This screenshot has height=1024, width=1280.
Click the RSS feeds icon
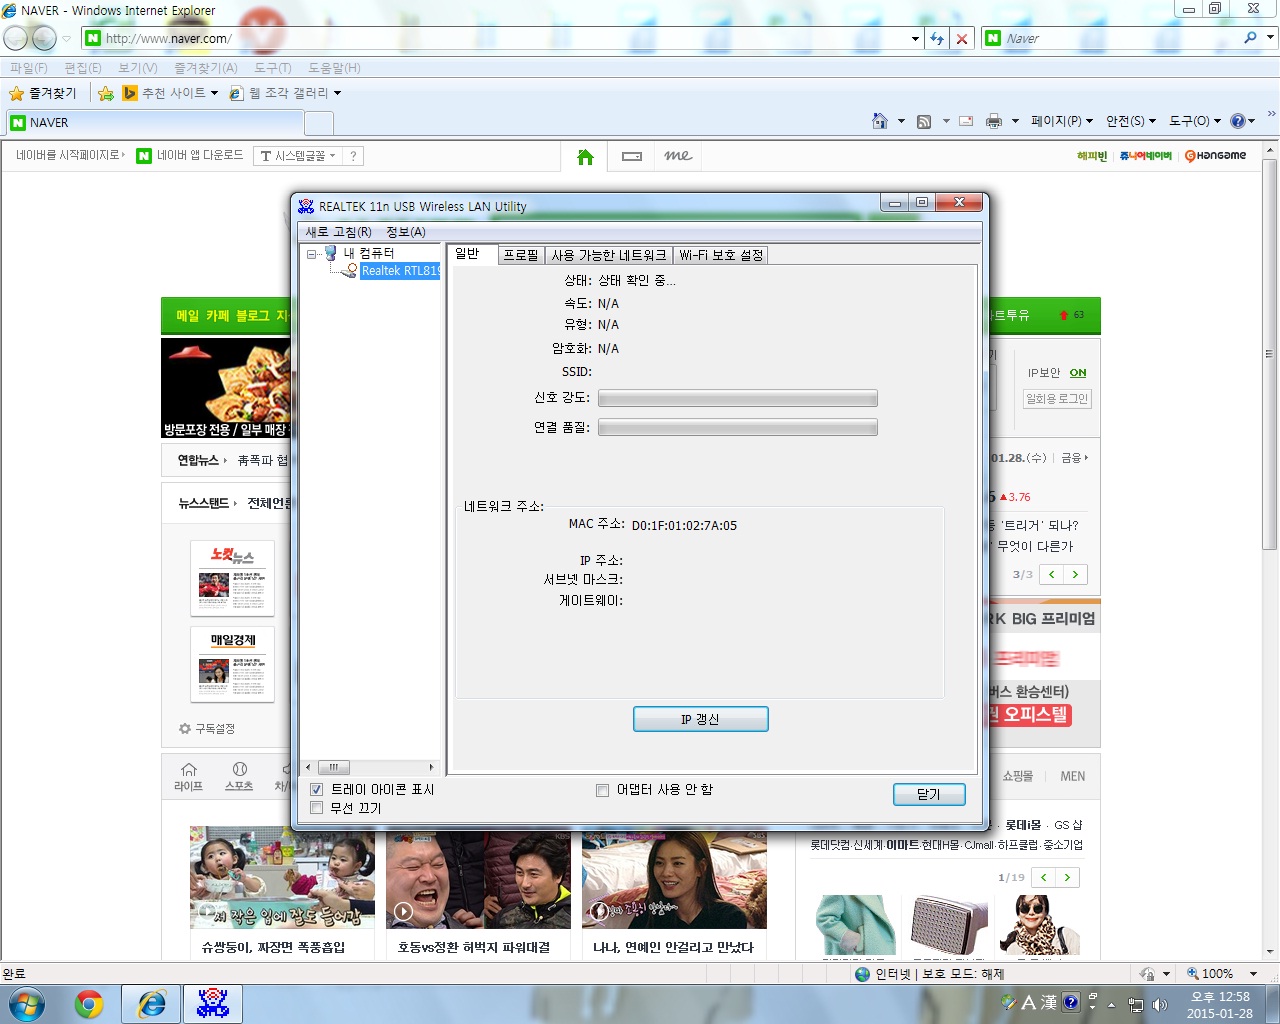pos(924,121)
